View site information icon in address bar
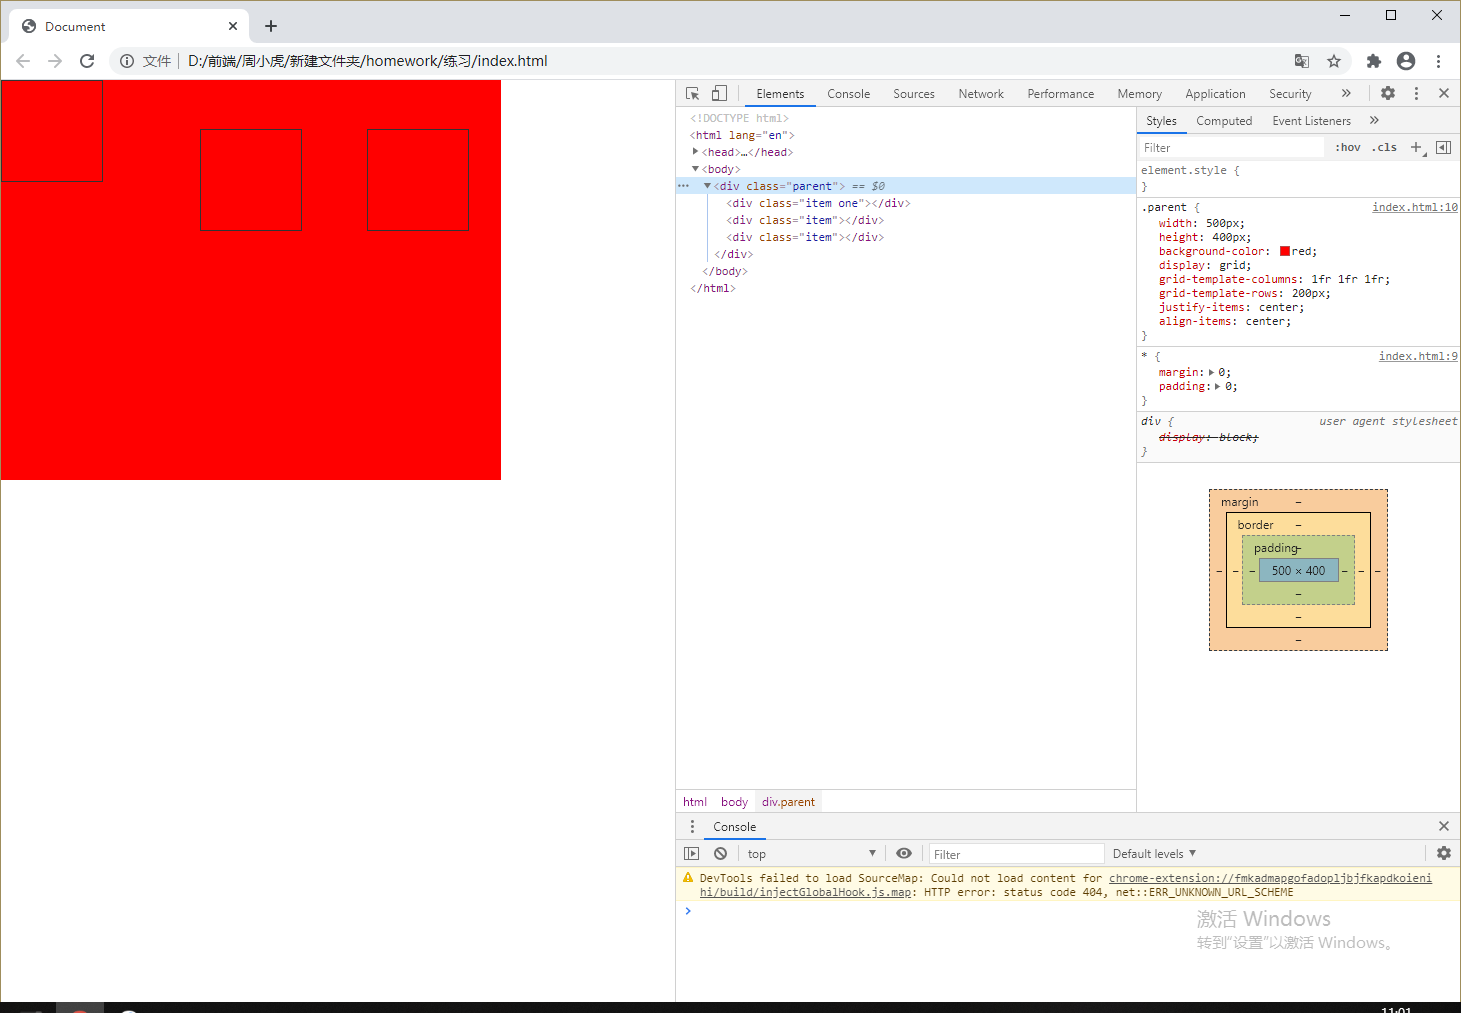 point(127,61)
